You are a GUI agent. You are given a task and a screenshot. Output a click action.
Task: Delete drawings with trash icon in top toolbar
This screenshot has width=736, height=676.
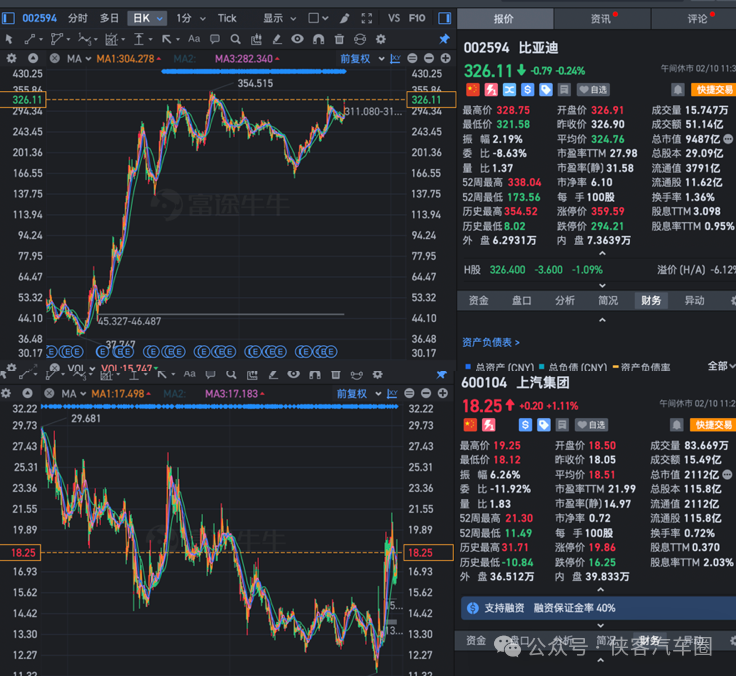pyautogui.click(x=339, y=39)
